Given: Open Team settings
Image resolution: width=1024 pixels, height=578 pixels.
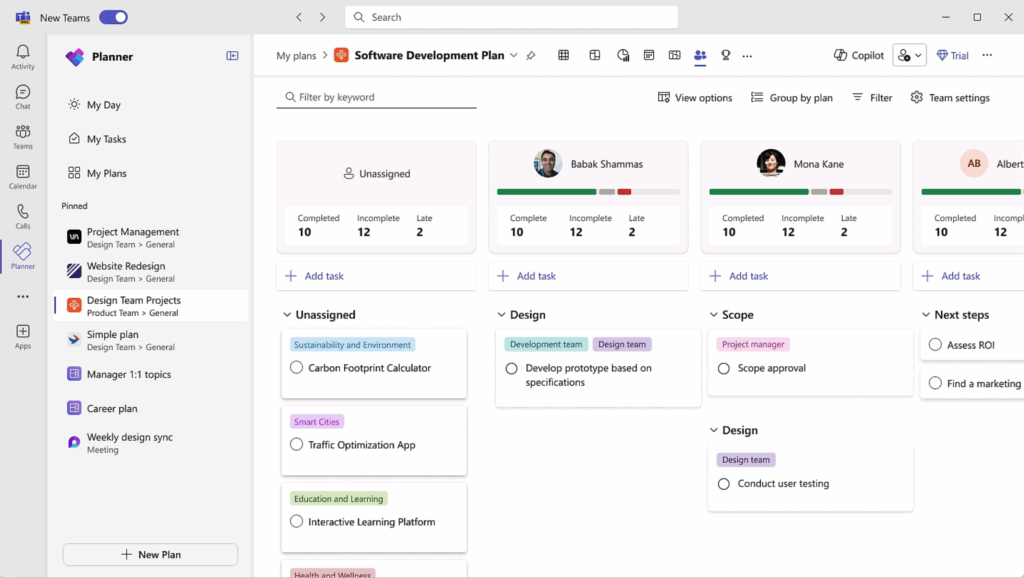Looking at the screenshot, I should point(950,98).
